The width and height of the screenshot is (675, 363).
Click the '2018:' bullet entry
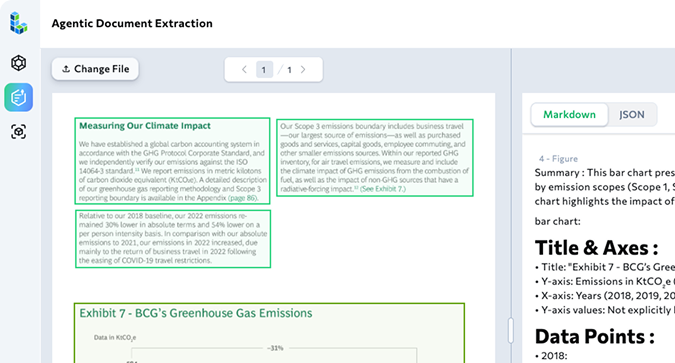[551, 356]
